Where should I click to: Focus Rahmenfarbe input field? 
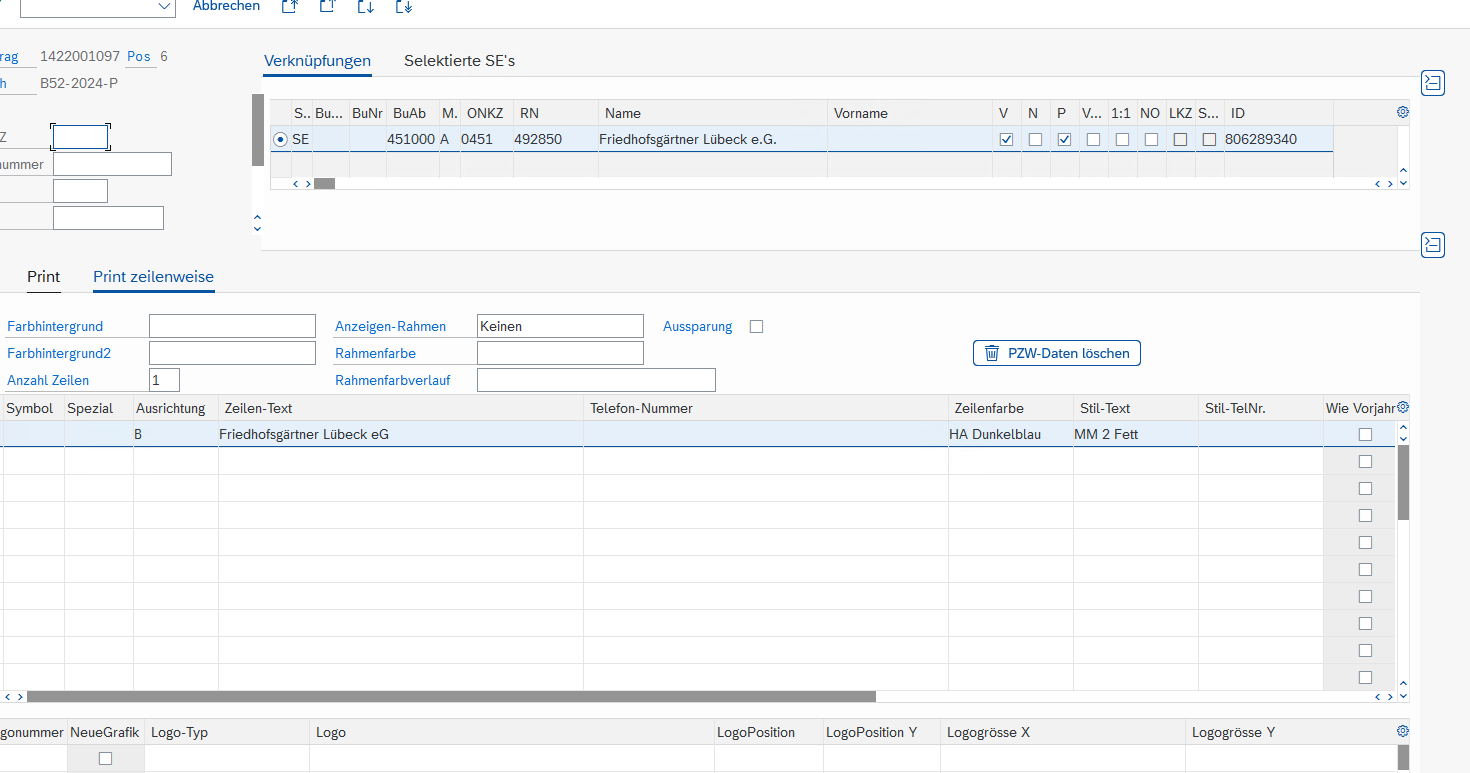(560, 353)
